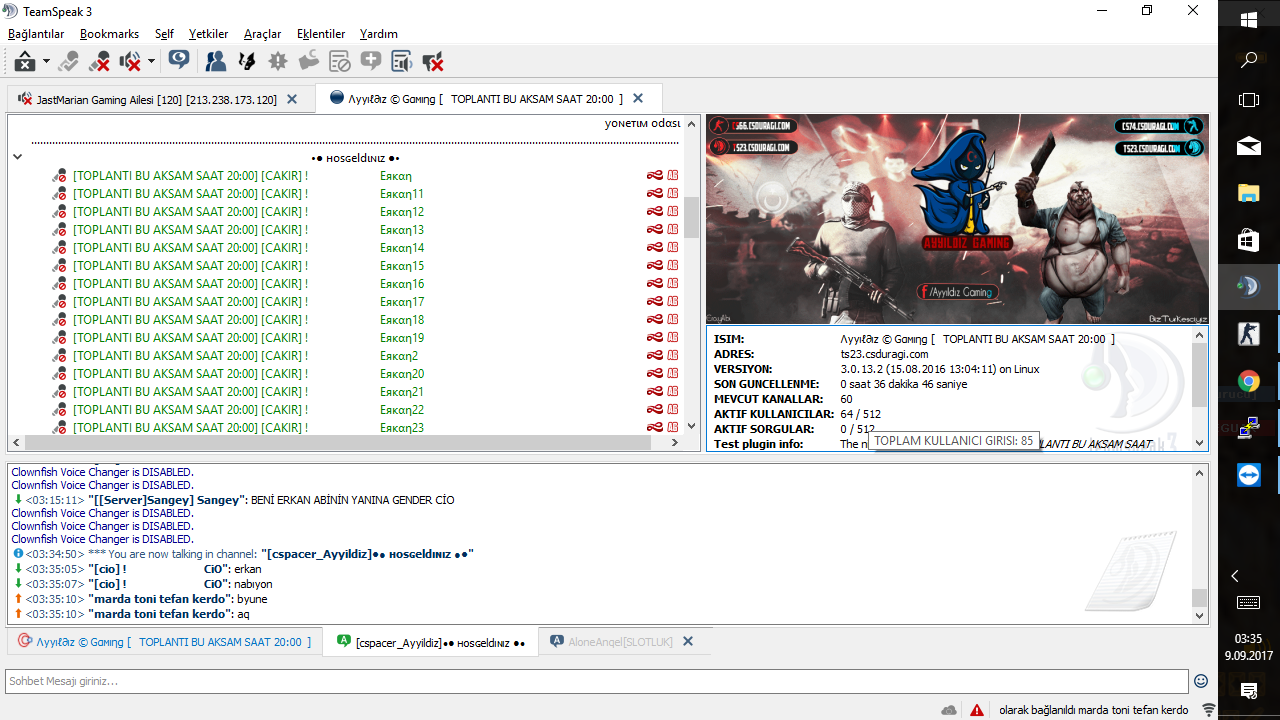Close the JastMarian Gaming Ailesi server tab
Viewport: 1280px width, 720px height.
pyautogui.click(x=292, y=100)
